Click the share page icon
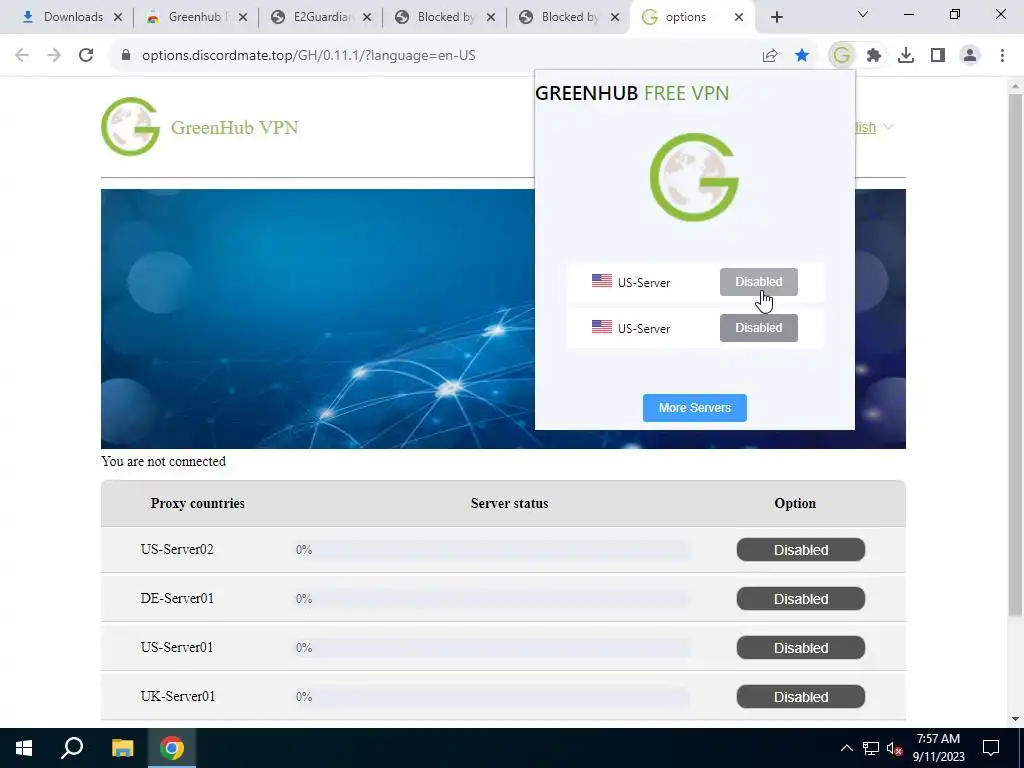 coord(770,56)
